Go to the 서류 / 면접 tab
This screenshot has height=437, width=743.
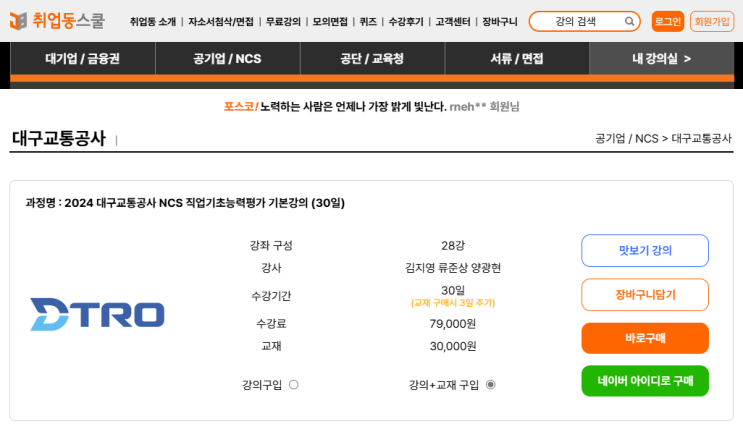point(517,59)
